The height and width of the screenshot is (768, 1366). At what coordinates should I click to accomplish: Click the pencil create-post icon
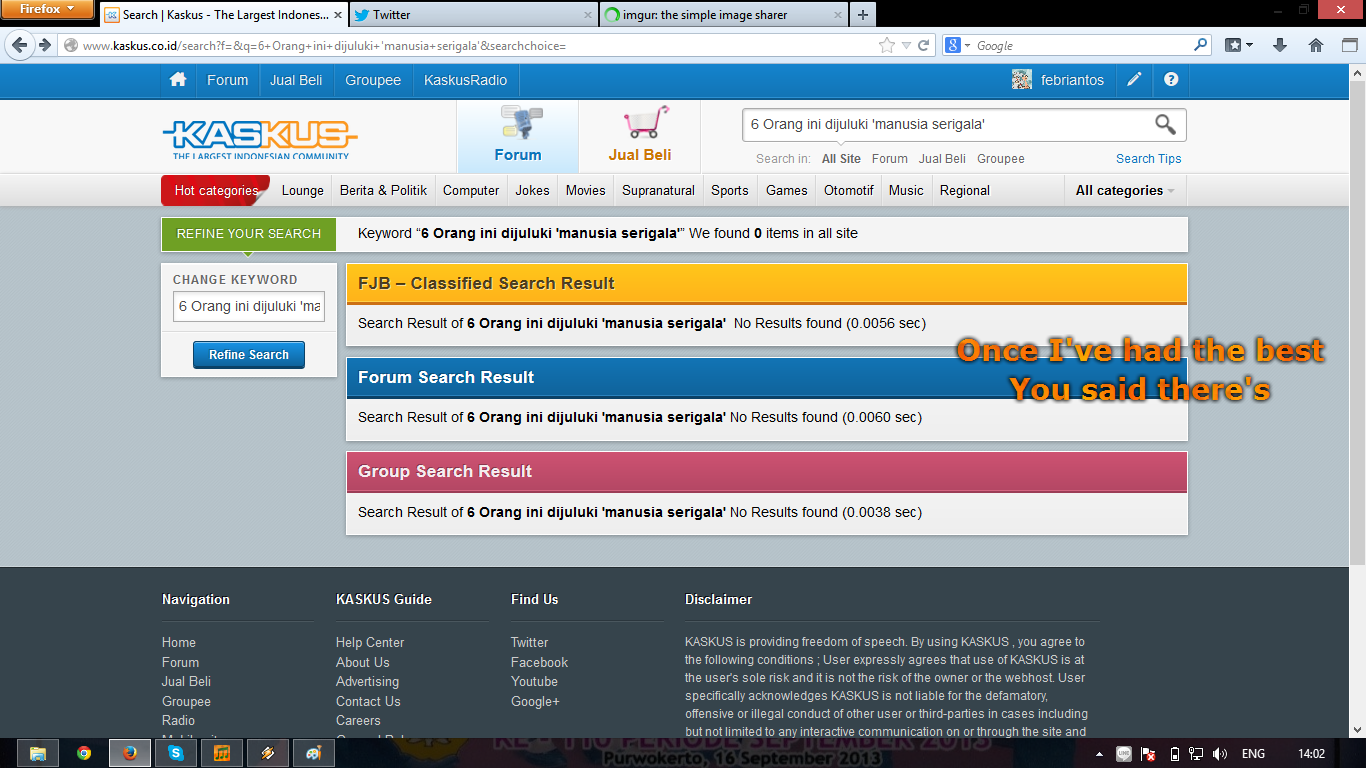pos(1134,80)
